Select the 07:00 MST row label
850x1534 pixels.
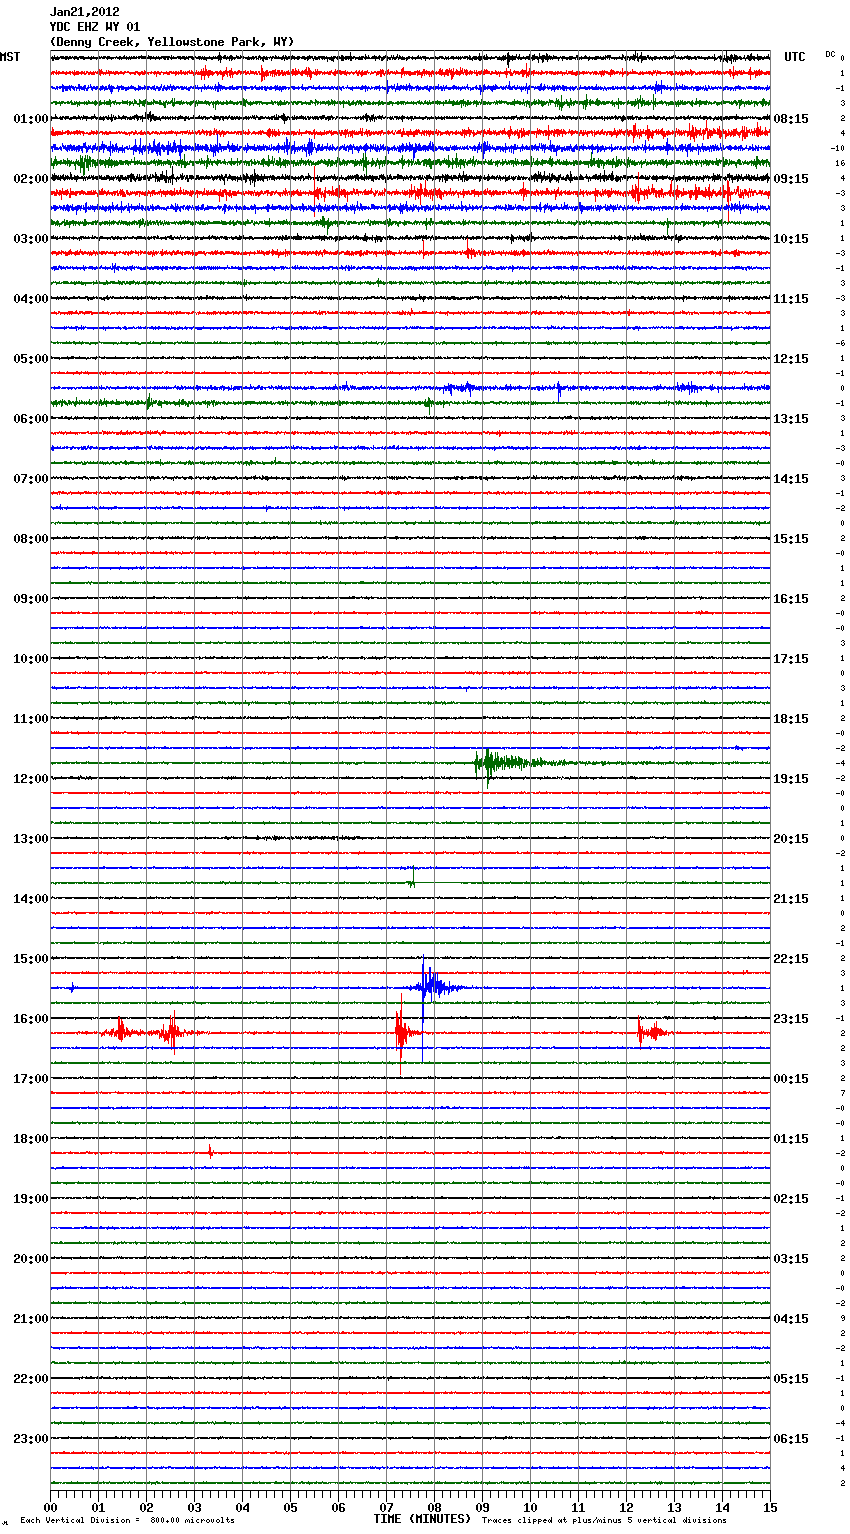[x=31, y=479]
